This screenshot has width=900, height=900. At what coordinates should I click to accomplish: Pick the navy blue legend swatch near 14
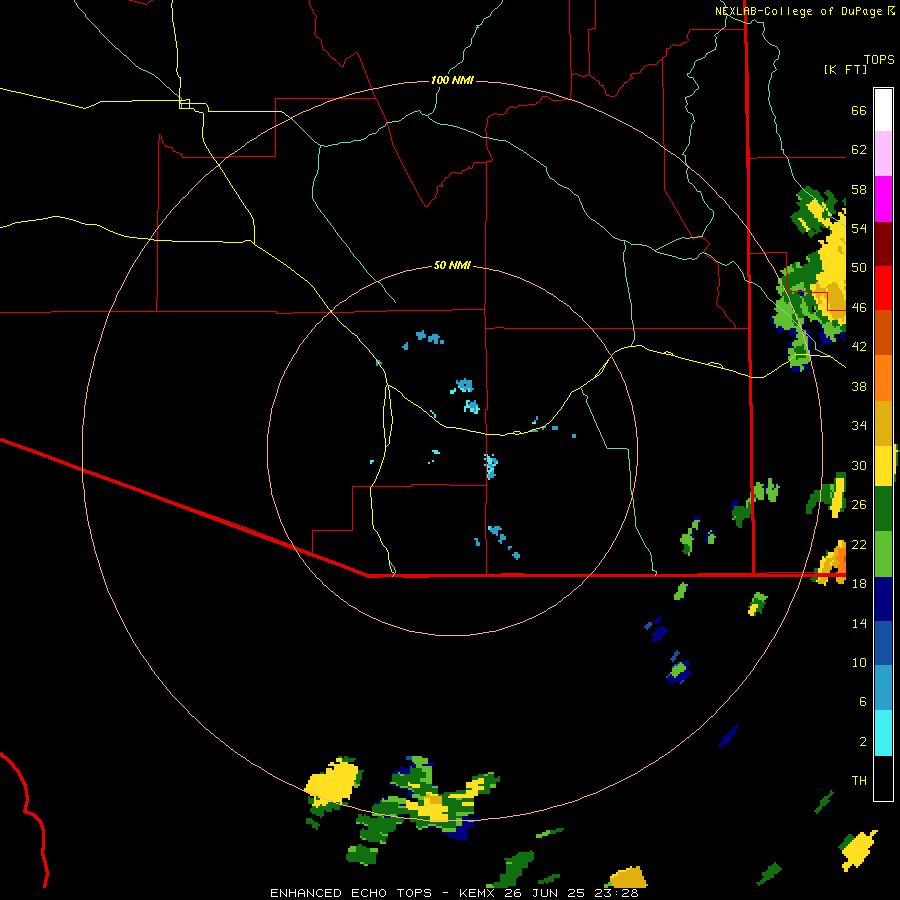[883, 599]
